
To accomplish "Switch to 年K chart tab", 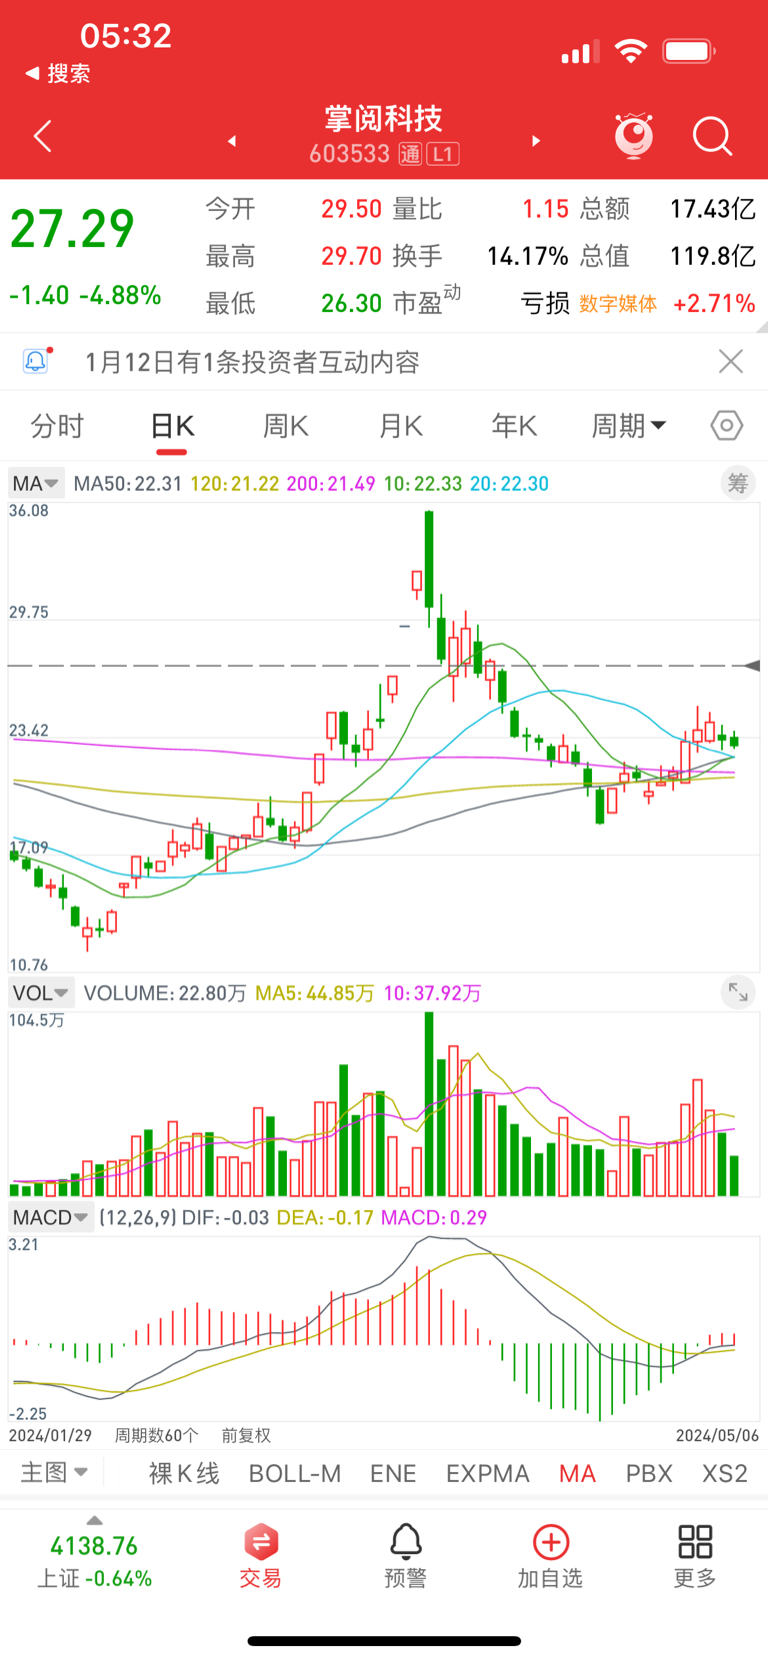I will (x=515, y=426).
